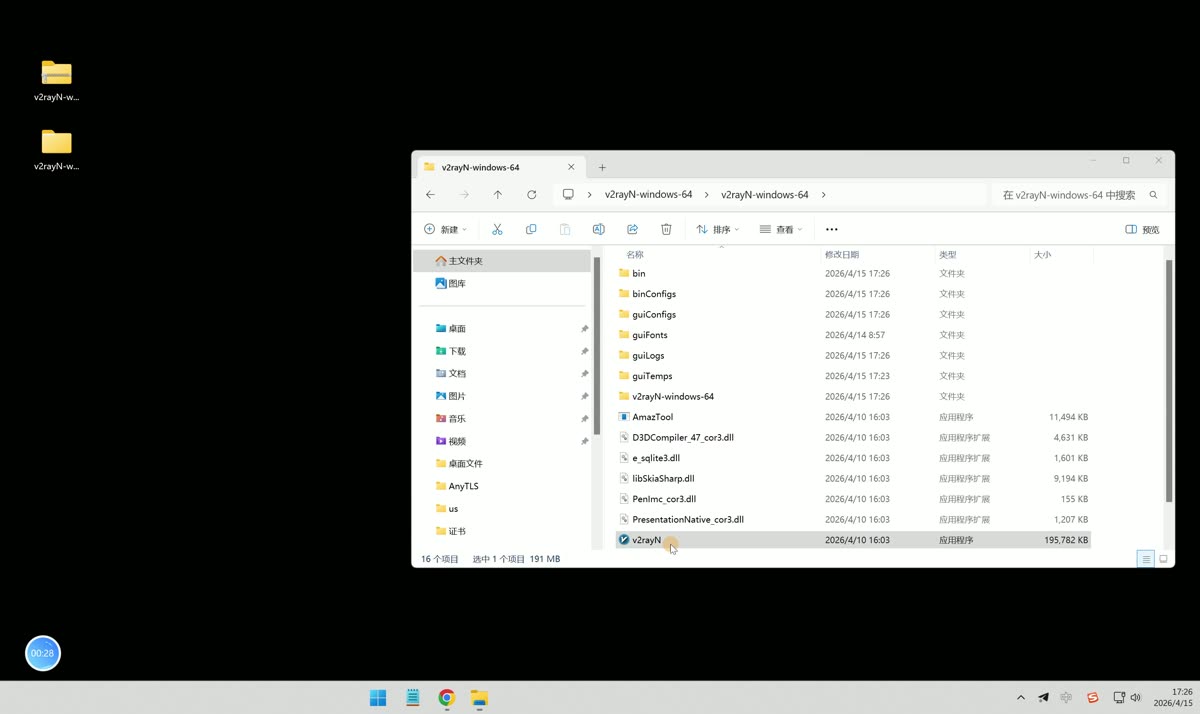Viewport: 1200px width, 714px height.
Task: Close the v2rayN-windows-64 tab
Action: 572,167
